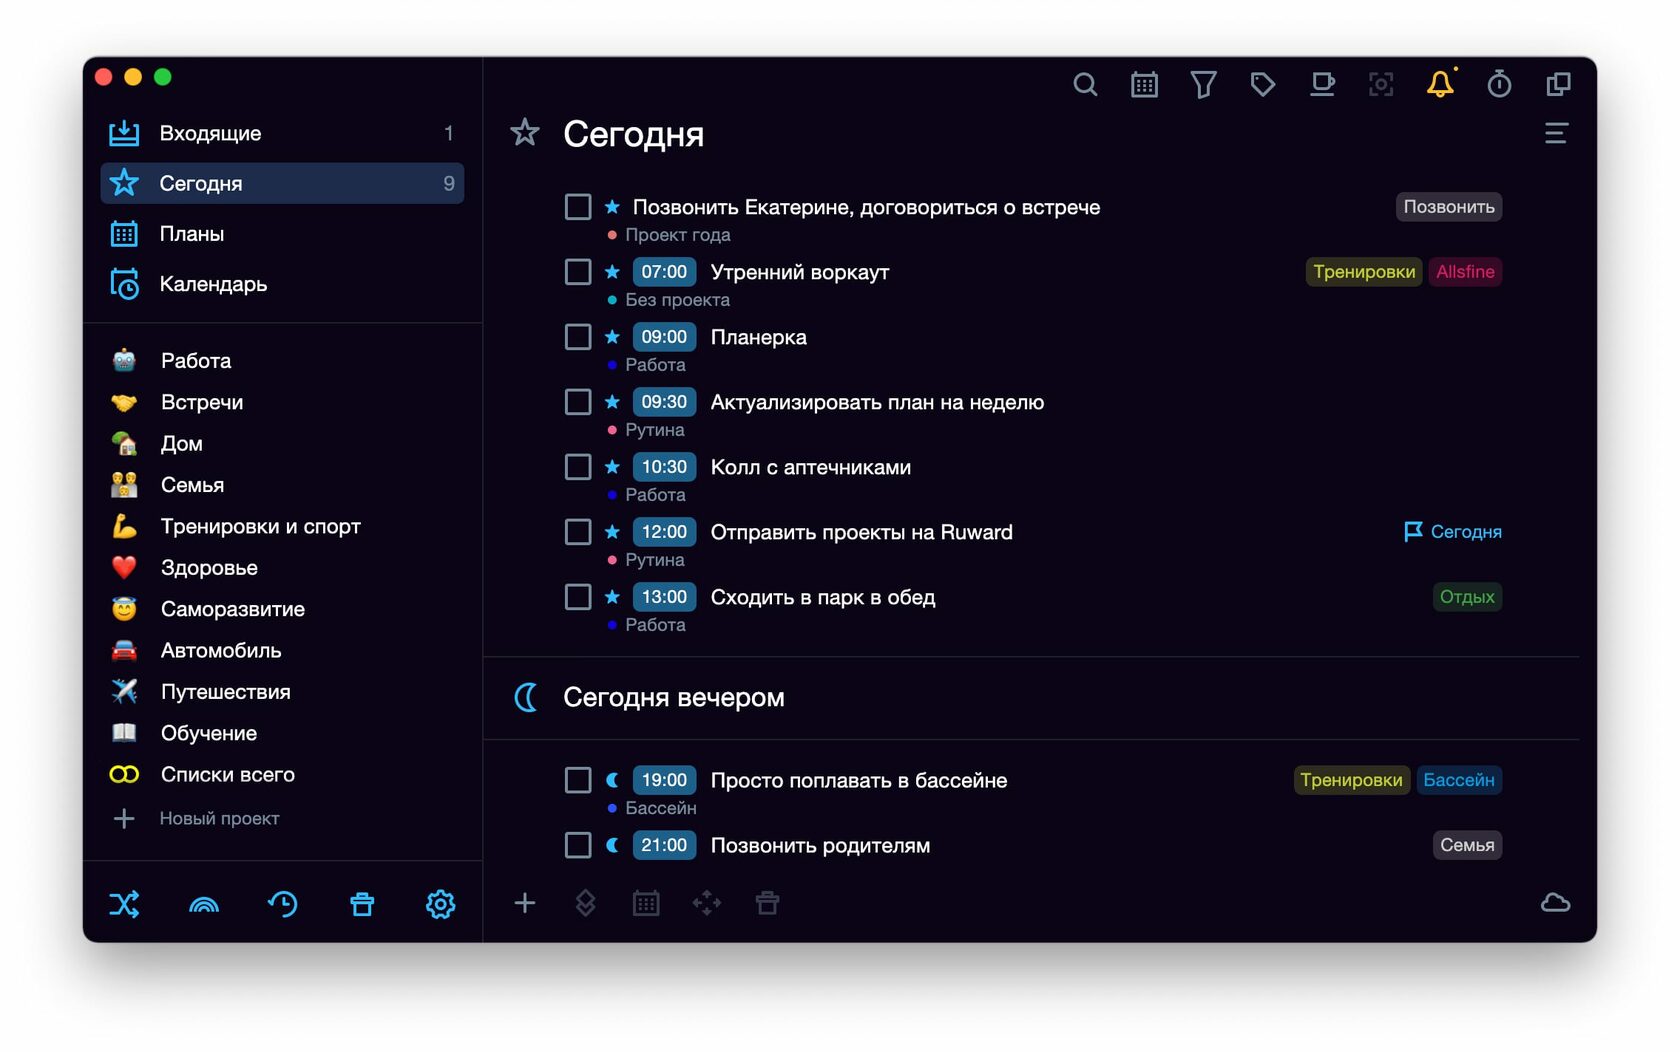
Task: Open the tags icon in toolbar
Action: (x=1263, y=85)
